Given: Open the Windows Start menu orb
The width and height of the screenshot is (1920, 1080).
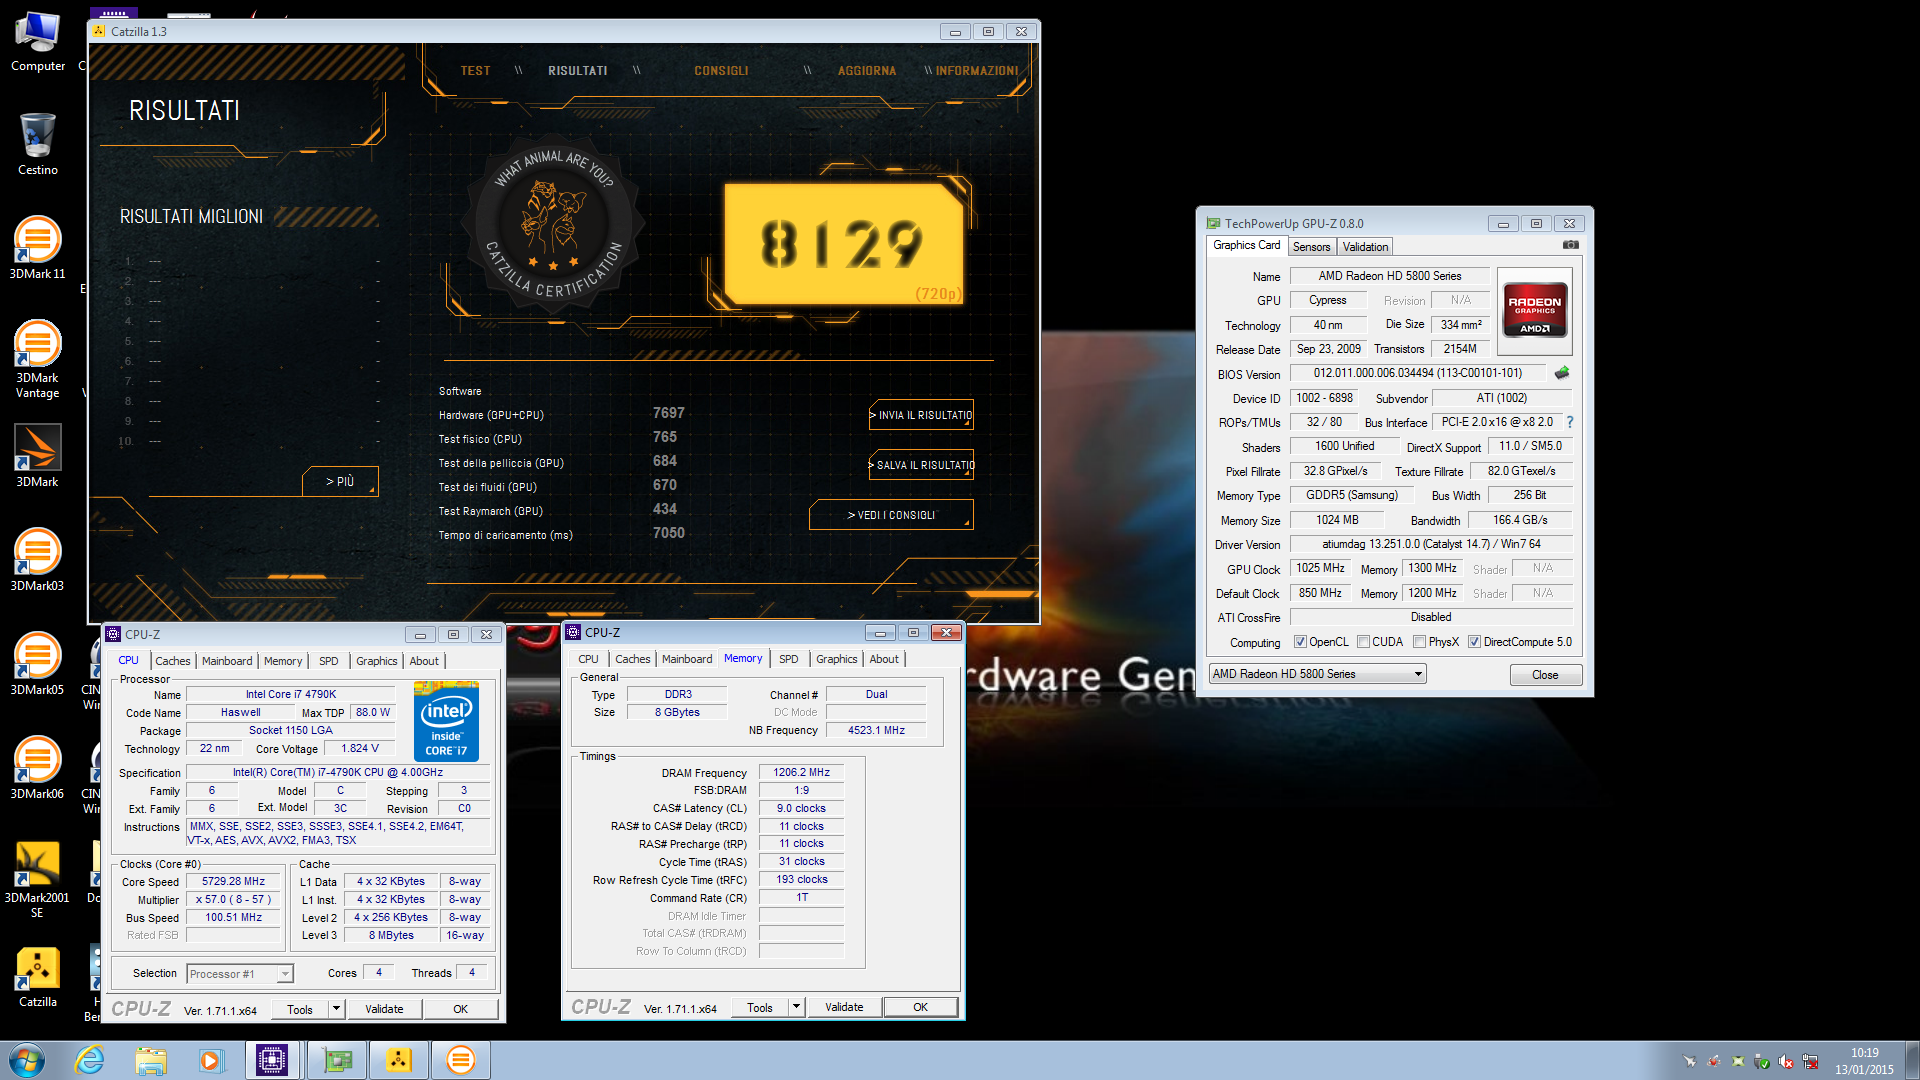Looking at the screenshot, I should 27,1060.
